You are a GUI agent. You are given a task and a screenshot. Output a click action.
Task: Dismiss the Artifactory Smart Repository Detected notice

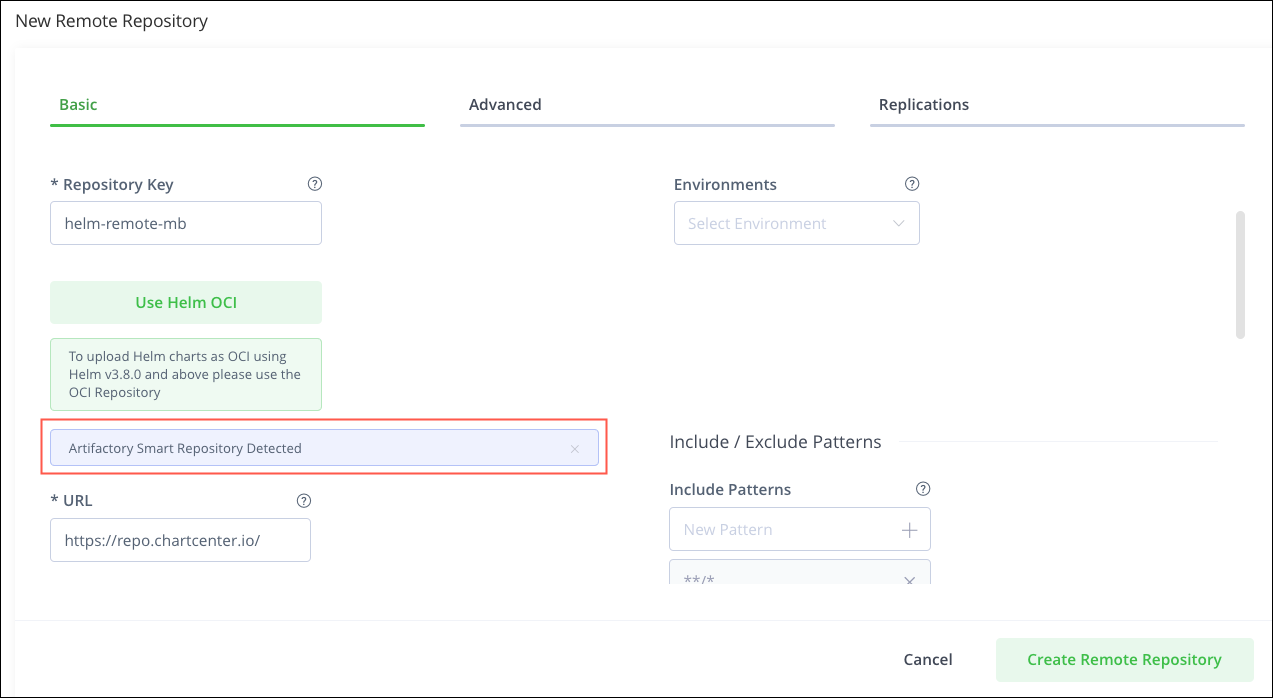coord(575,448)
